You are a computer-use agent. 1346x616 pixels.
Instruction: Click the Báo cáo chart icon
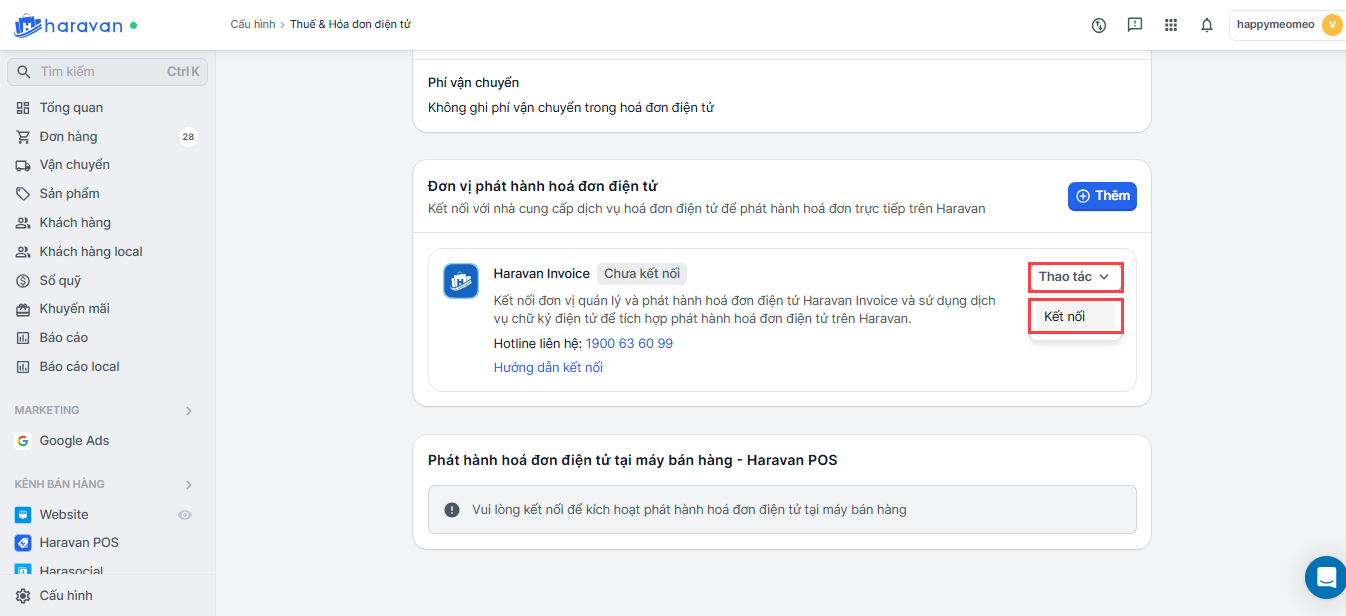tap(23, 338)
